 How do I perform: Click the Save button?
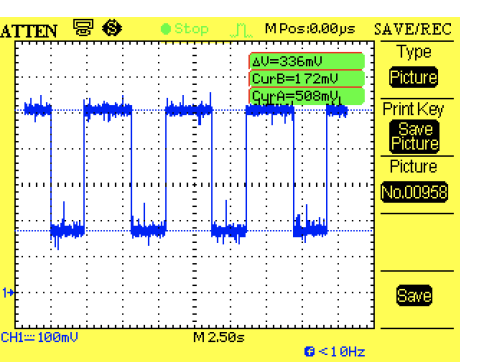(414, 295)
